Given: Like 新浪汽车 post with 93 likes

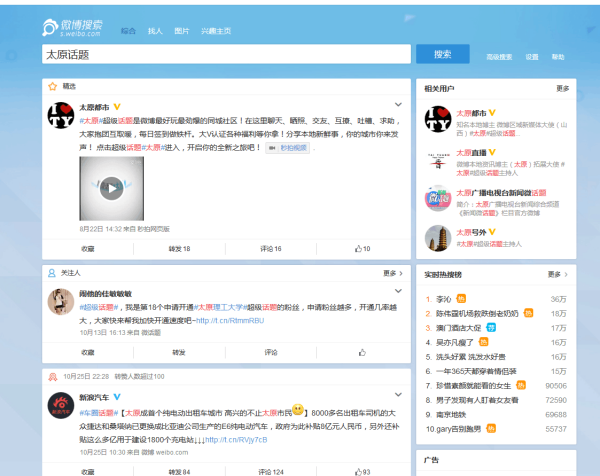Looking at the screenshot, I should (x=362, y=472).
